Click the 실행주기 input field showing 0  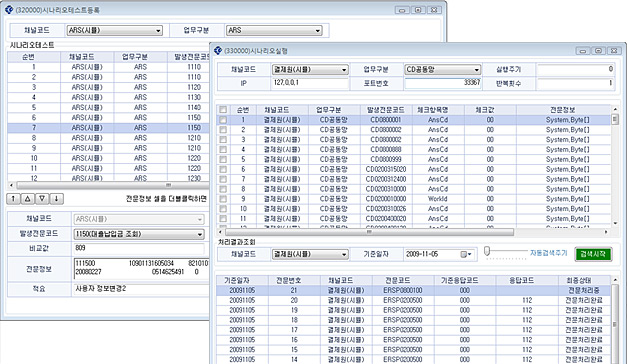pyautogui.click(x=575, y=69)
